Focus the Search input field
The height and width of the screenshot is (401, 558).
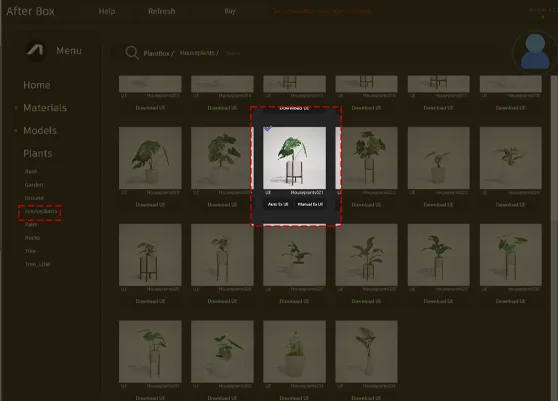[232, 53]
